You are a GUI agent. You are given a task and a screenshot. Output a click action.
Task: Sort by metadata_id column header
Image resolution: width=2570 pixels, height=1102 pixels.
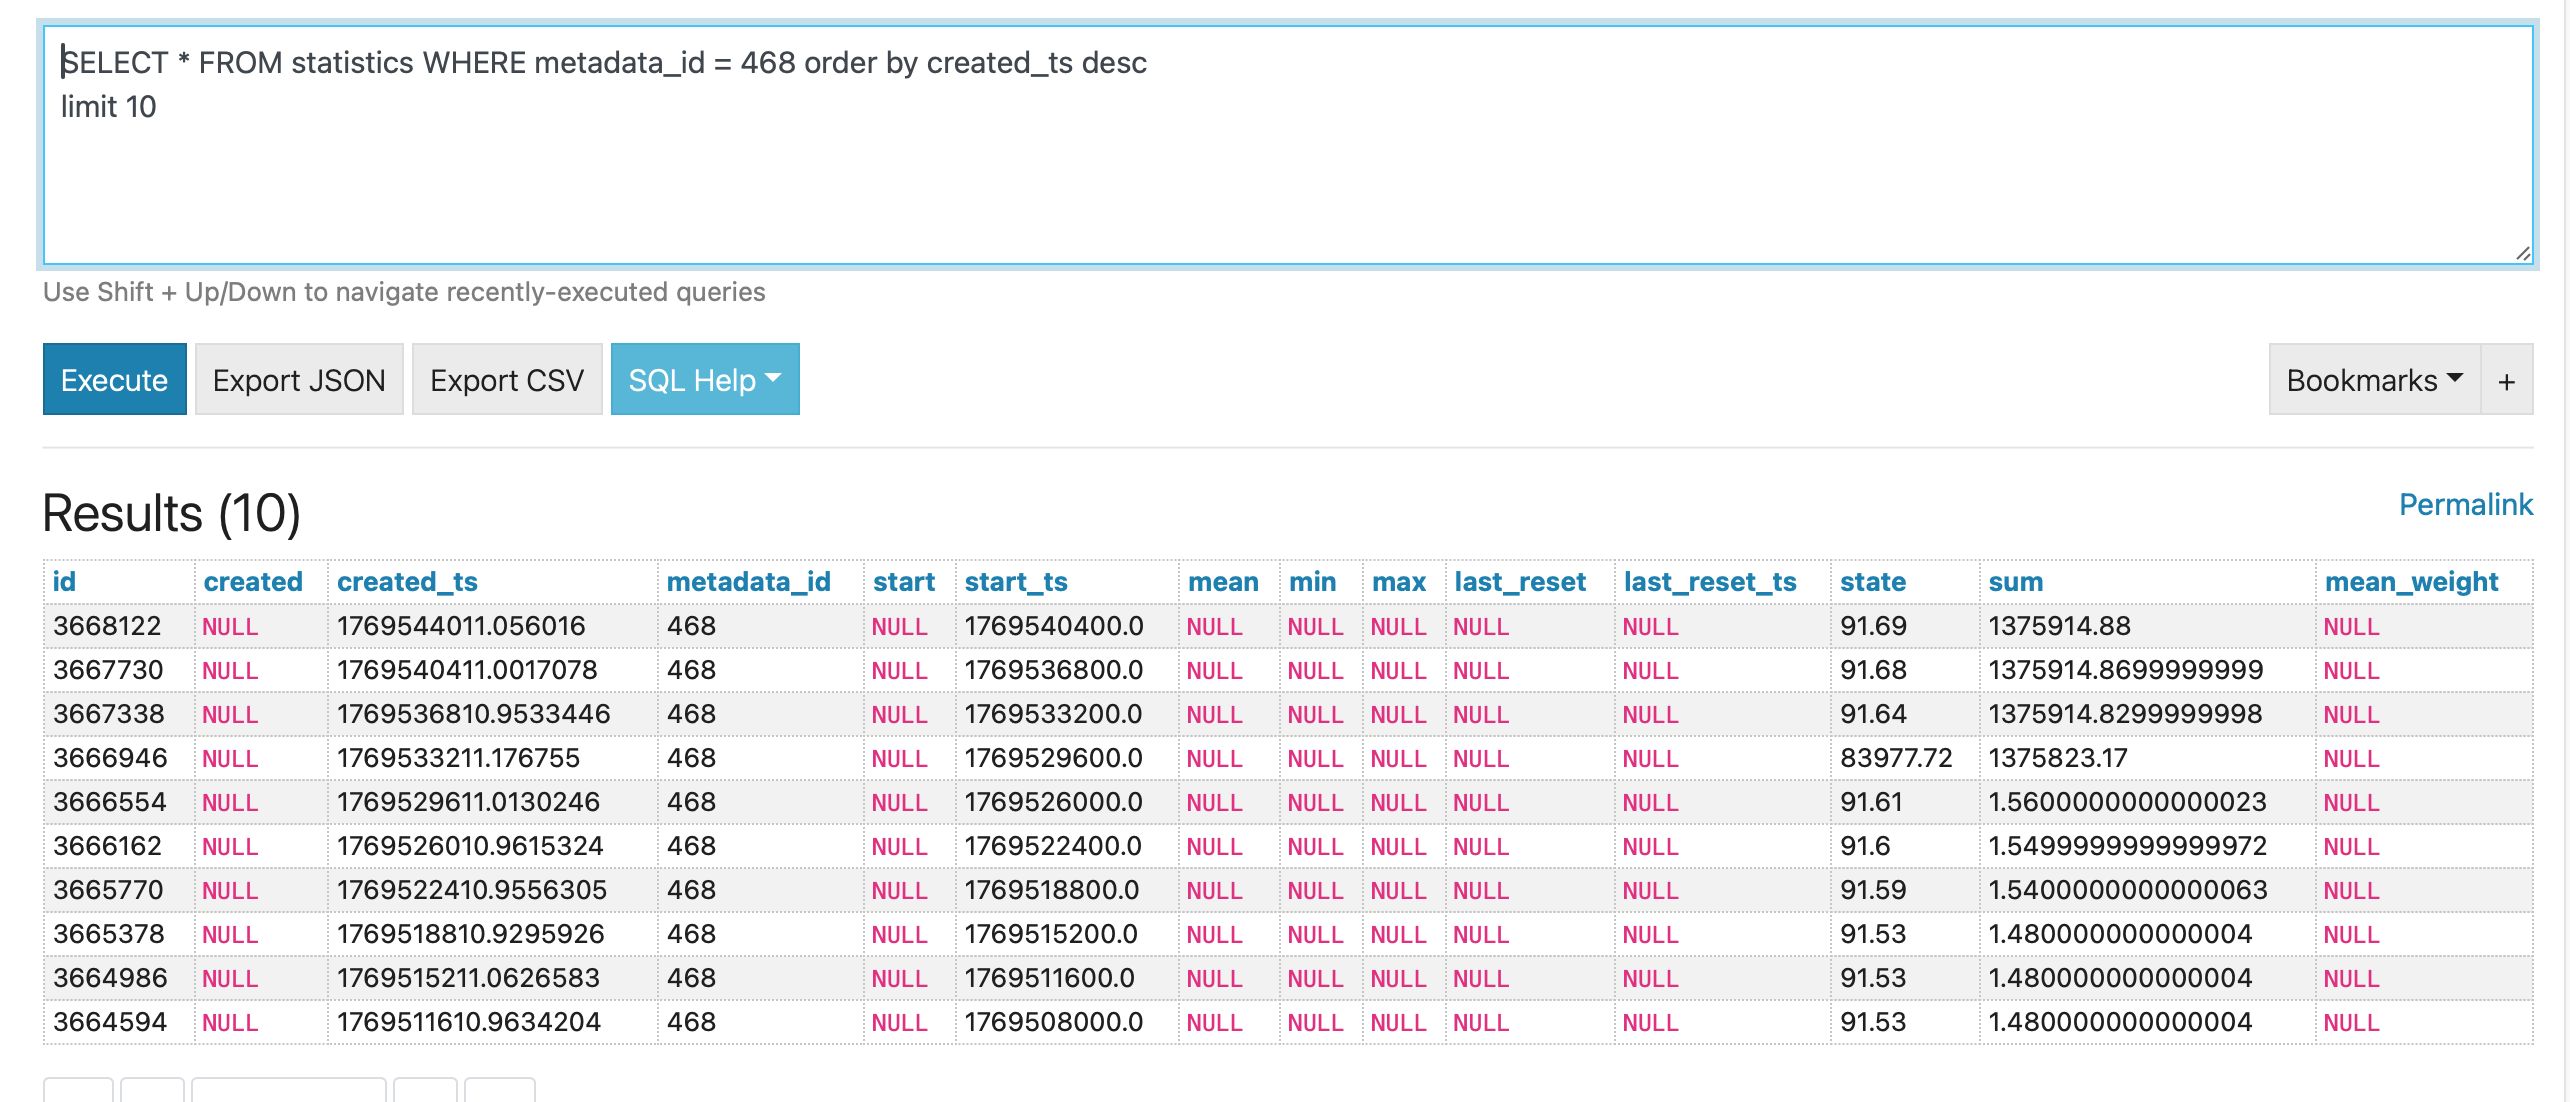pyautogui.click(x=748, y=582)
